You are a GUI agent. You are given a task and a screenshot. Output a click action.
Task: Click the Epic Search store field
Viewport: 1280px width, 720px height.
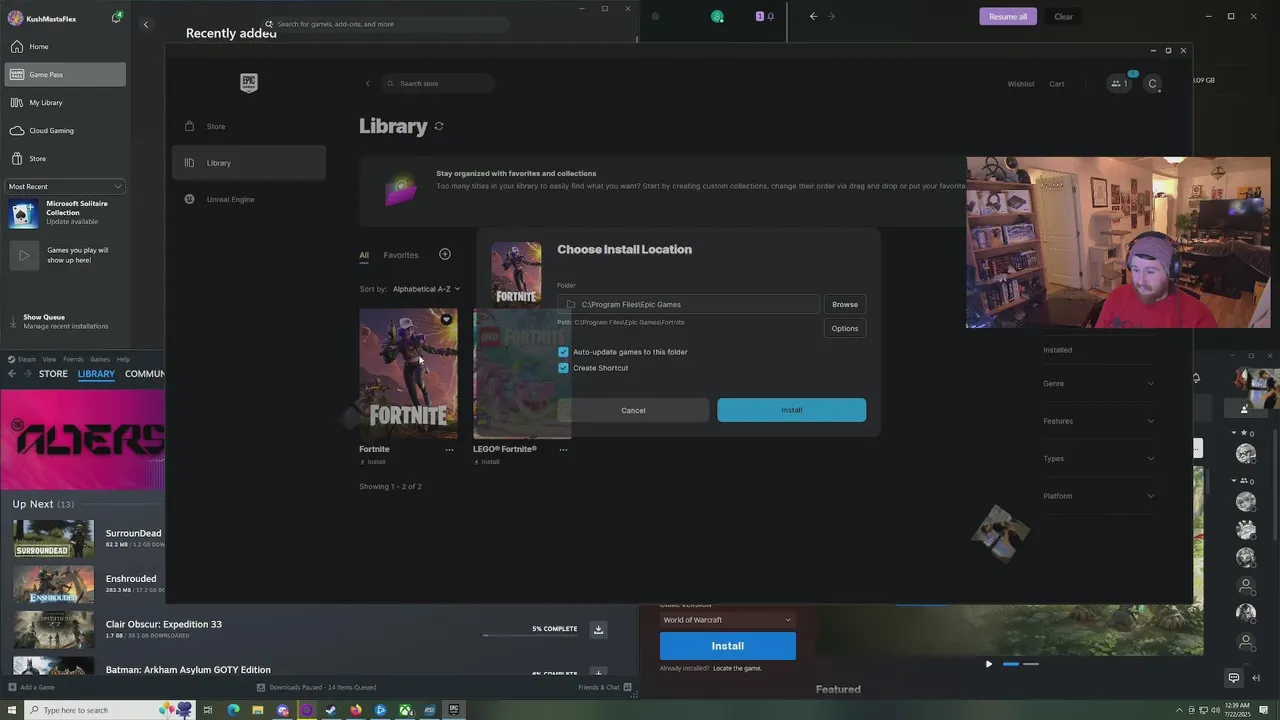[x=438, y=83]
